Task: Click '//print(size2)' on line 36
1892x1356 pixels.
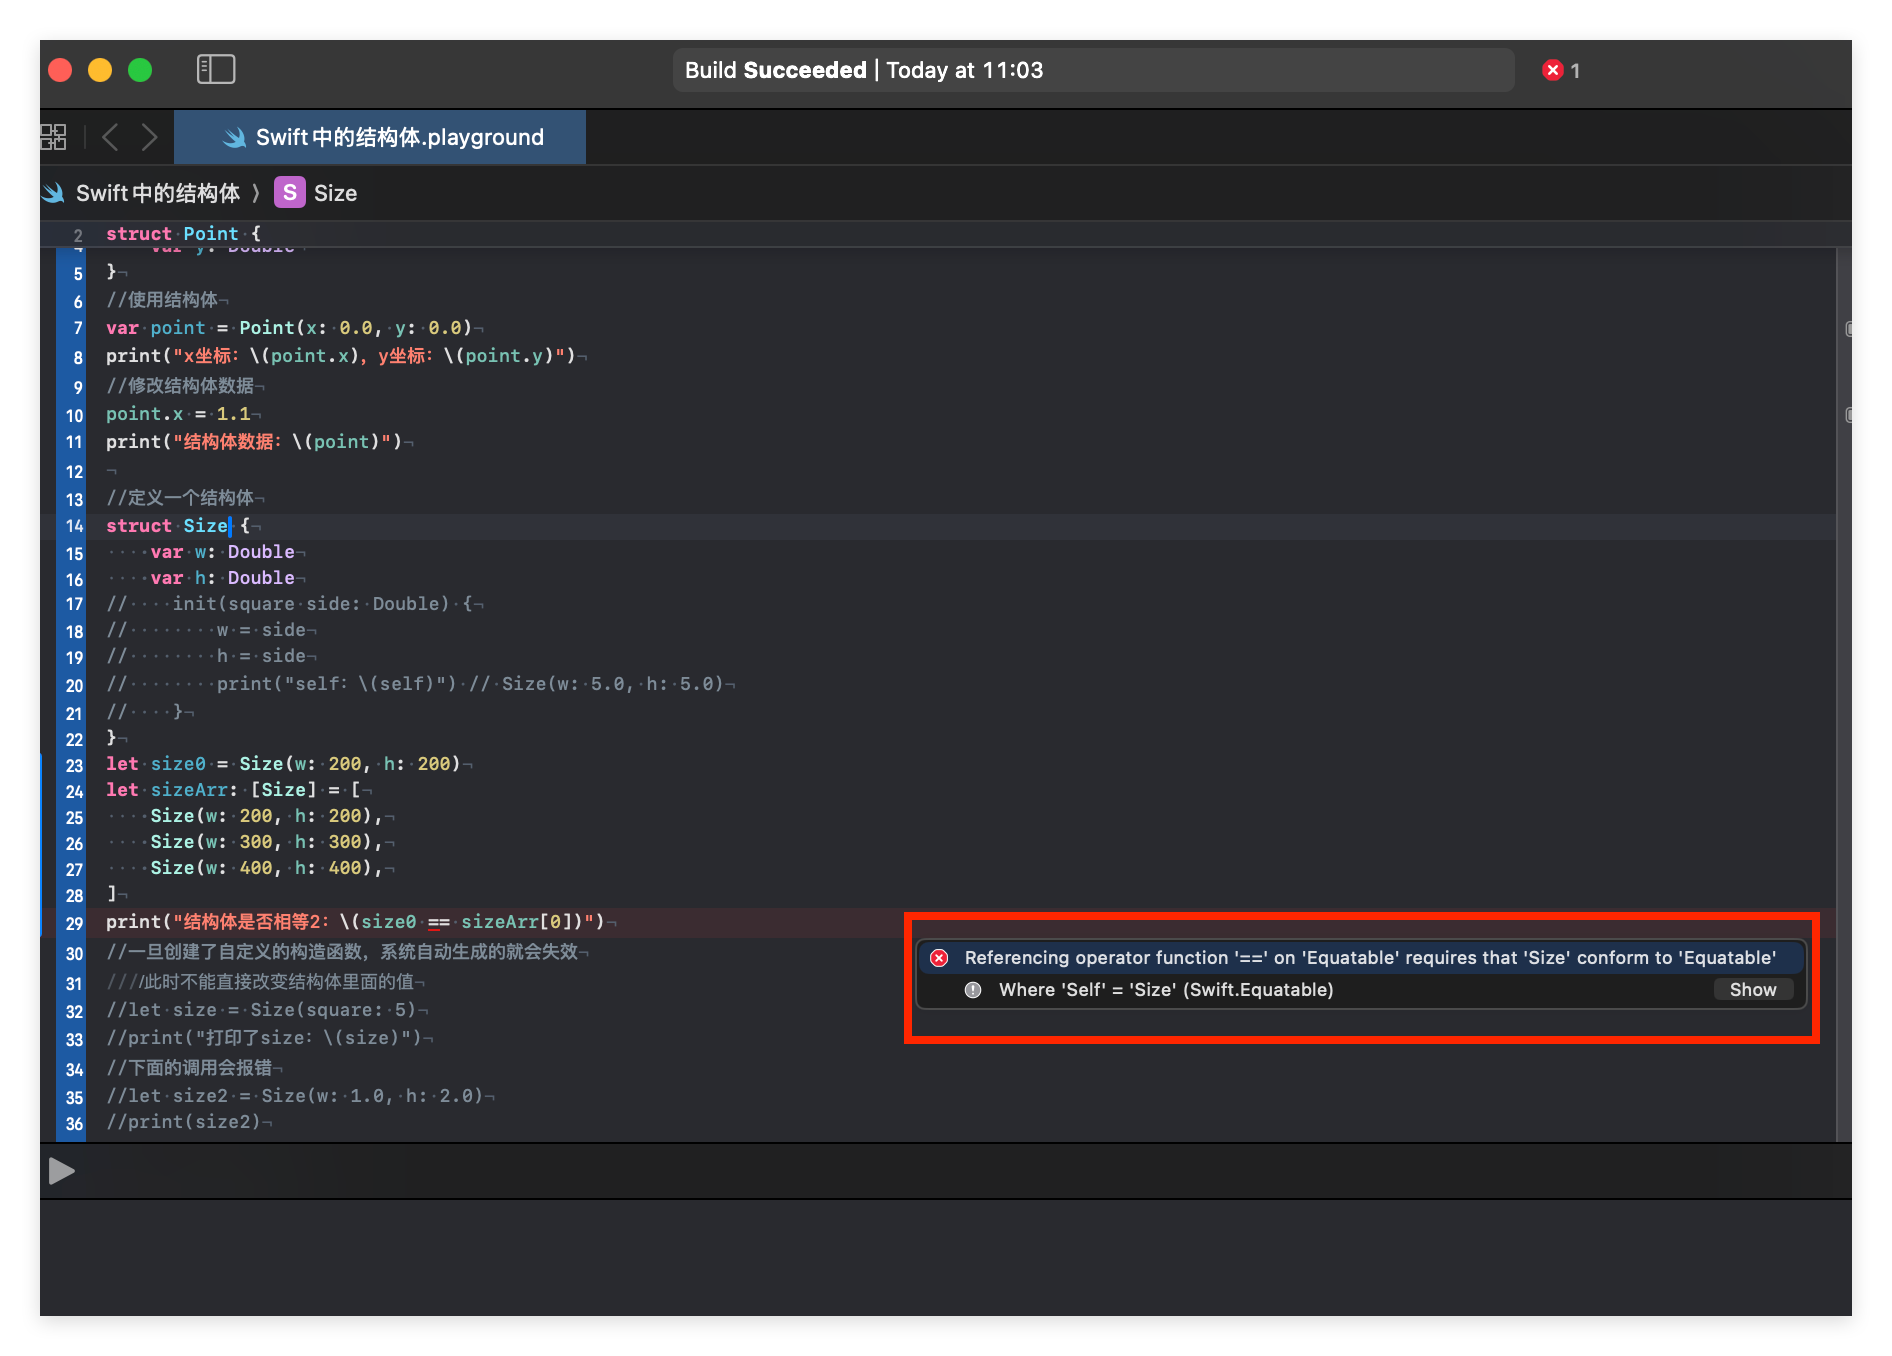Action: [x=183, y=1122]
